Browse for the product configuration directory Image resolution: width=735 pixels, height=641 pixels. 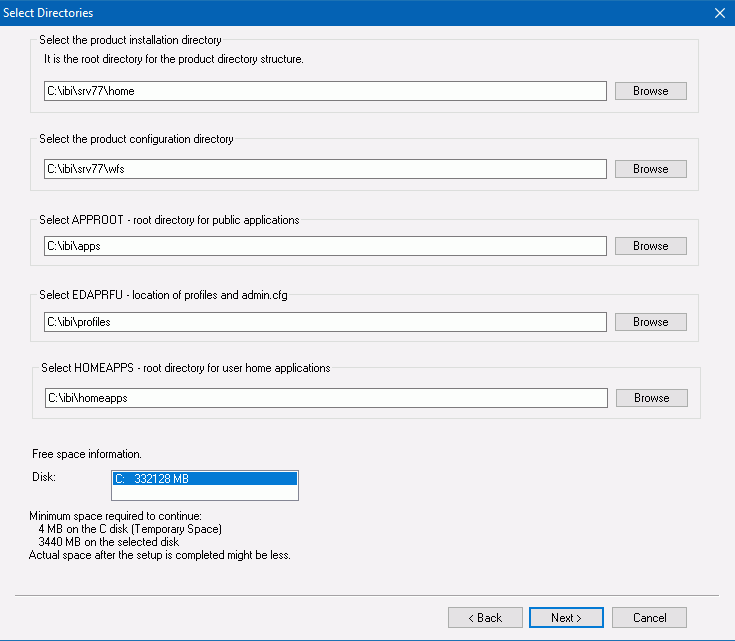pyautogui.click(x=651, y=169)
